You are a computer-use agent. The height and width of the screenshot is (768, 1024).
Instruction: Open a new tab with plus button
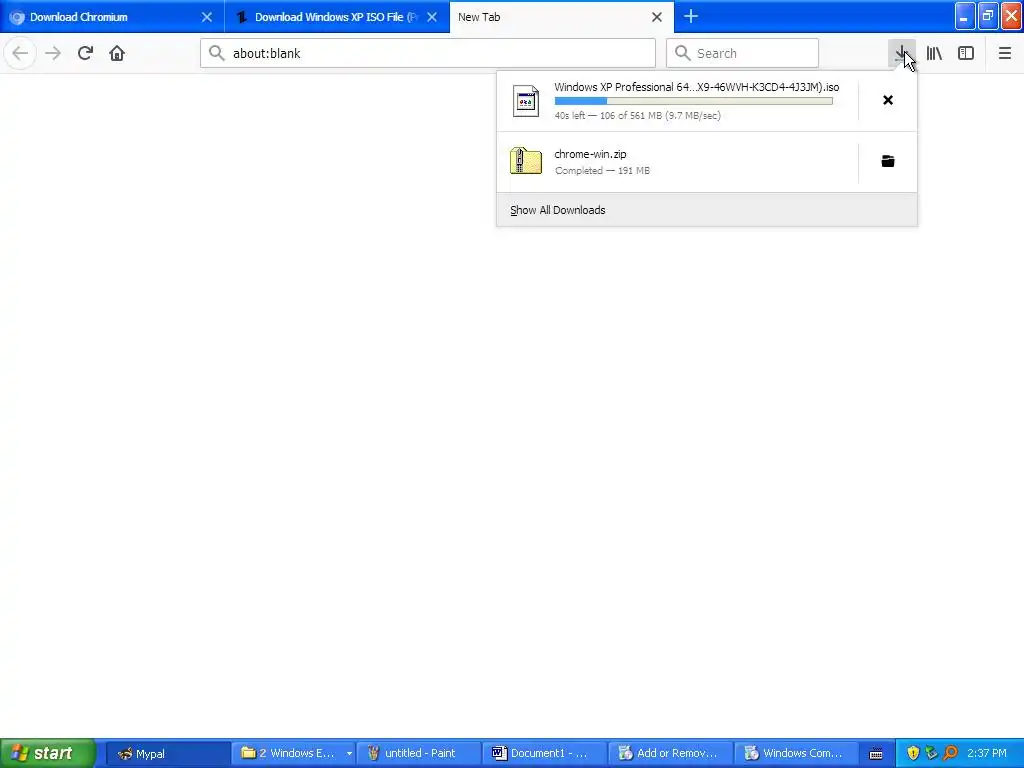click(x=690, y=16)
